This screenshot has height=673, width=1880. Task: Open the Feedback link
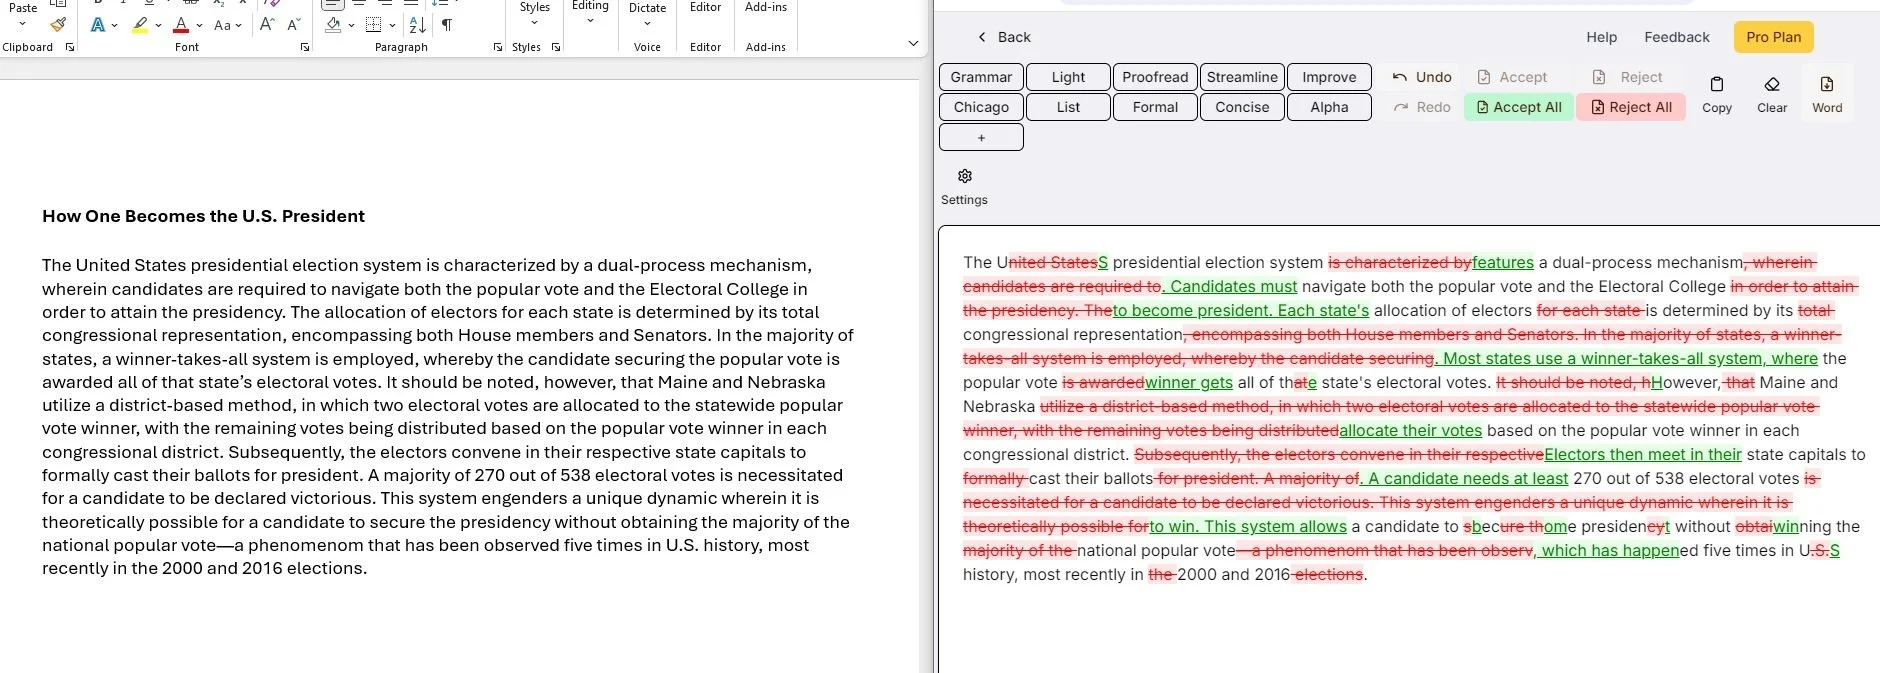click(1677, 37)
